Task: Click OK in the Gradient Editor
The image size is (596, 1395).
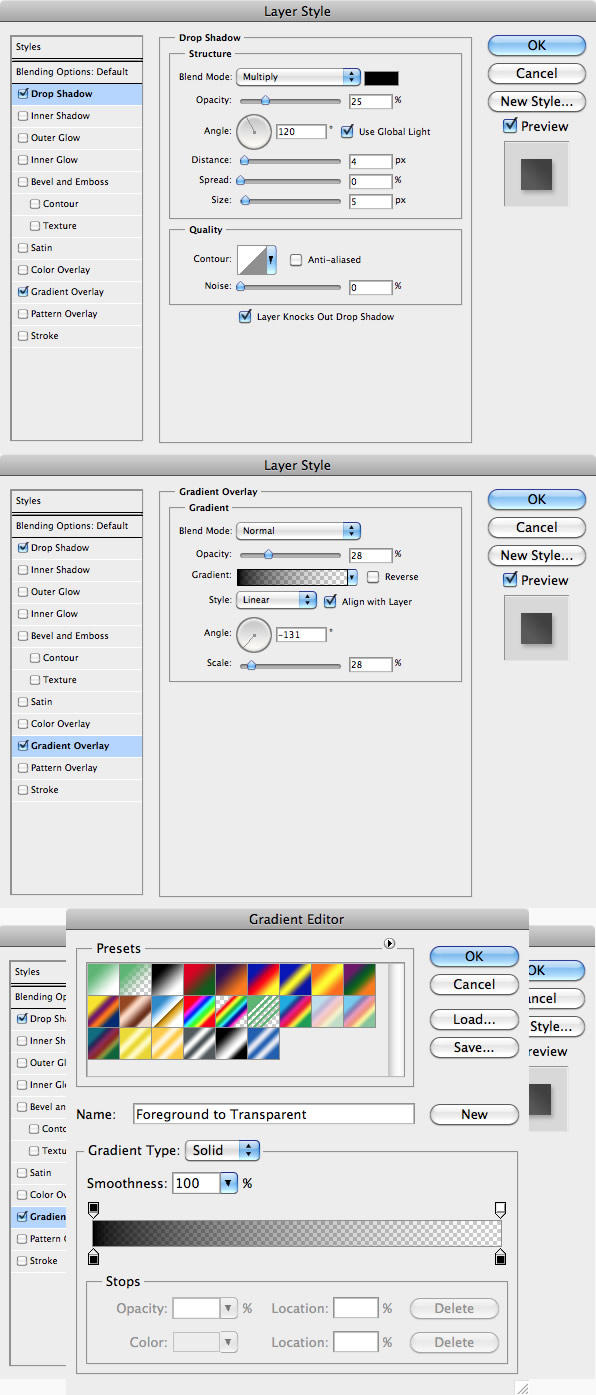Action: click(474, 956)
